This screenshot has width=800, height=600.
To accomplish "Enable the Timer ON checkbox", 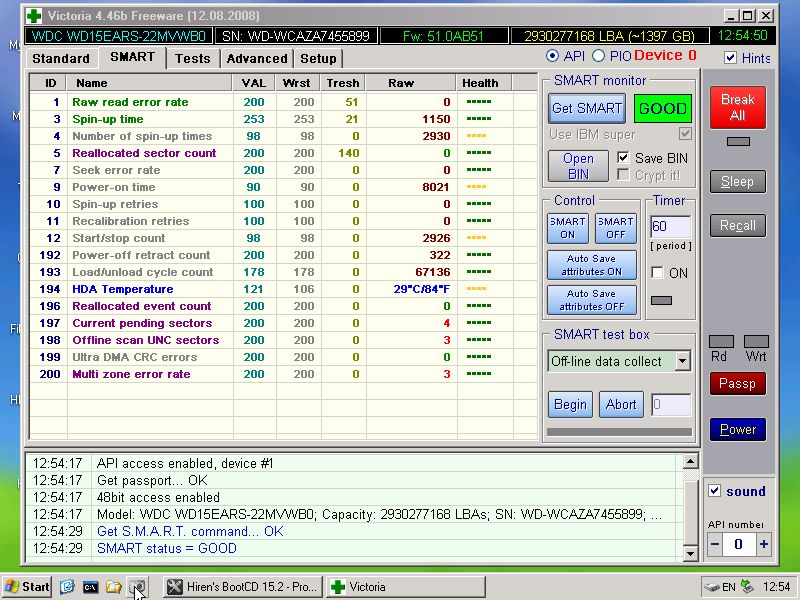I will point(657,272).
